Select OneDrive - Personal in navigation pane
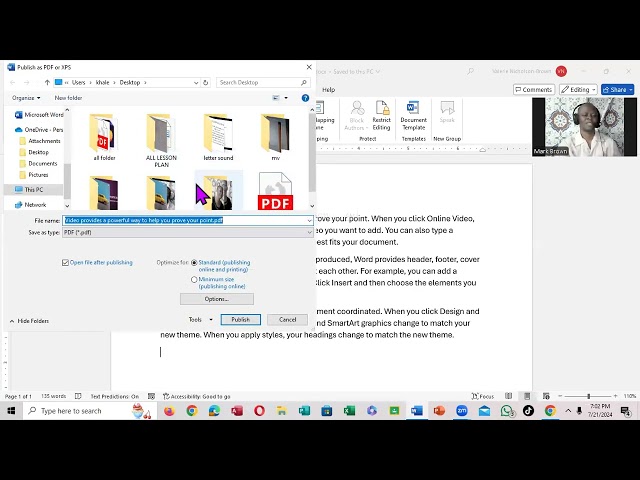640x480 pixels. point(39,130)
